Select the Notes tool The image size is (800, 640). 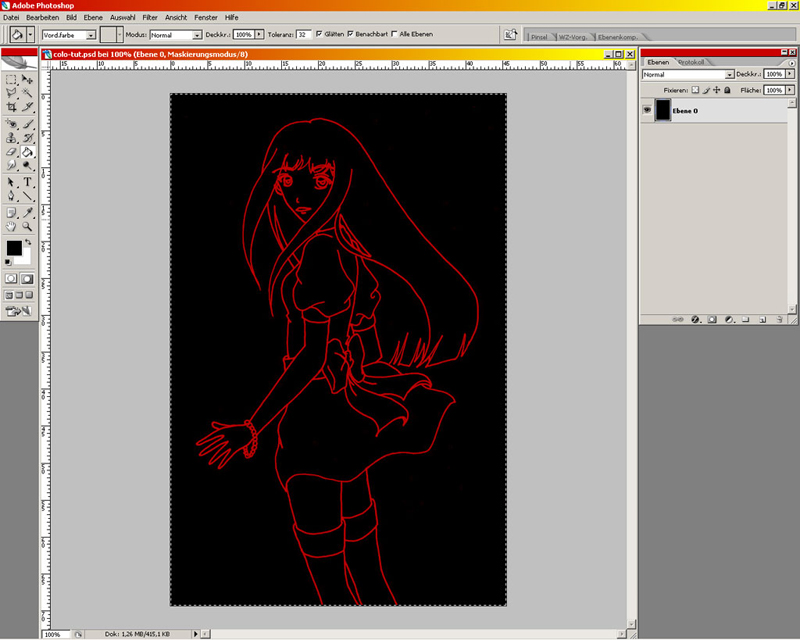click(11, 213)
